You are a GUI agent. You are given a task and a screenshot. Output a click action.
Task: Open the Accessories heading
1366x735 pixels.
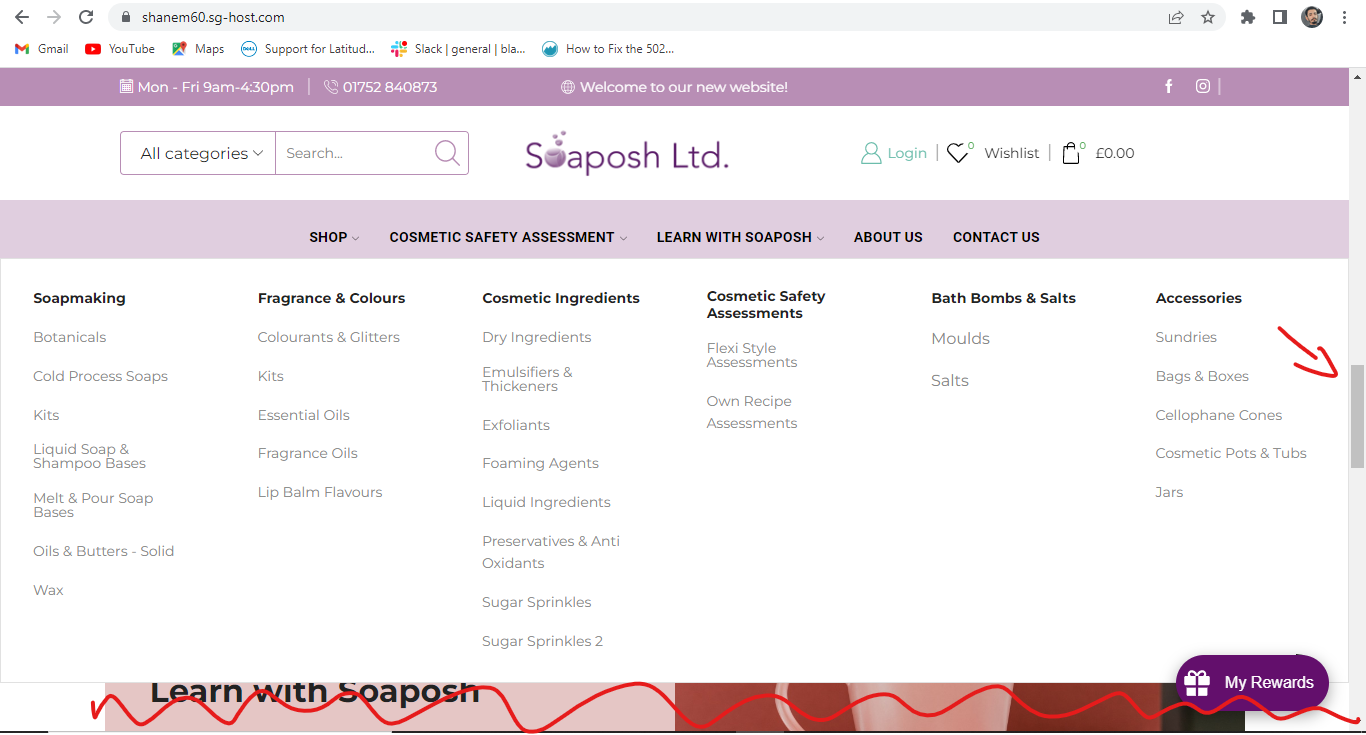pos(1198,298)
